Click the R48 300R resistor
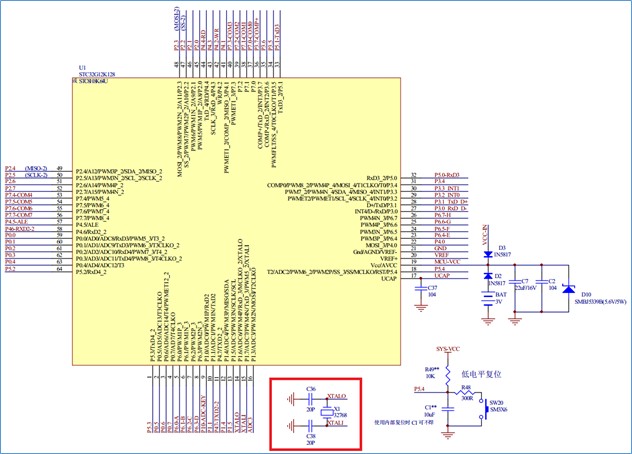Image resolution: width=632 pixels, height=454 pixels. pyautogui.click(x=465, y=391)
